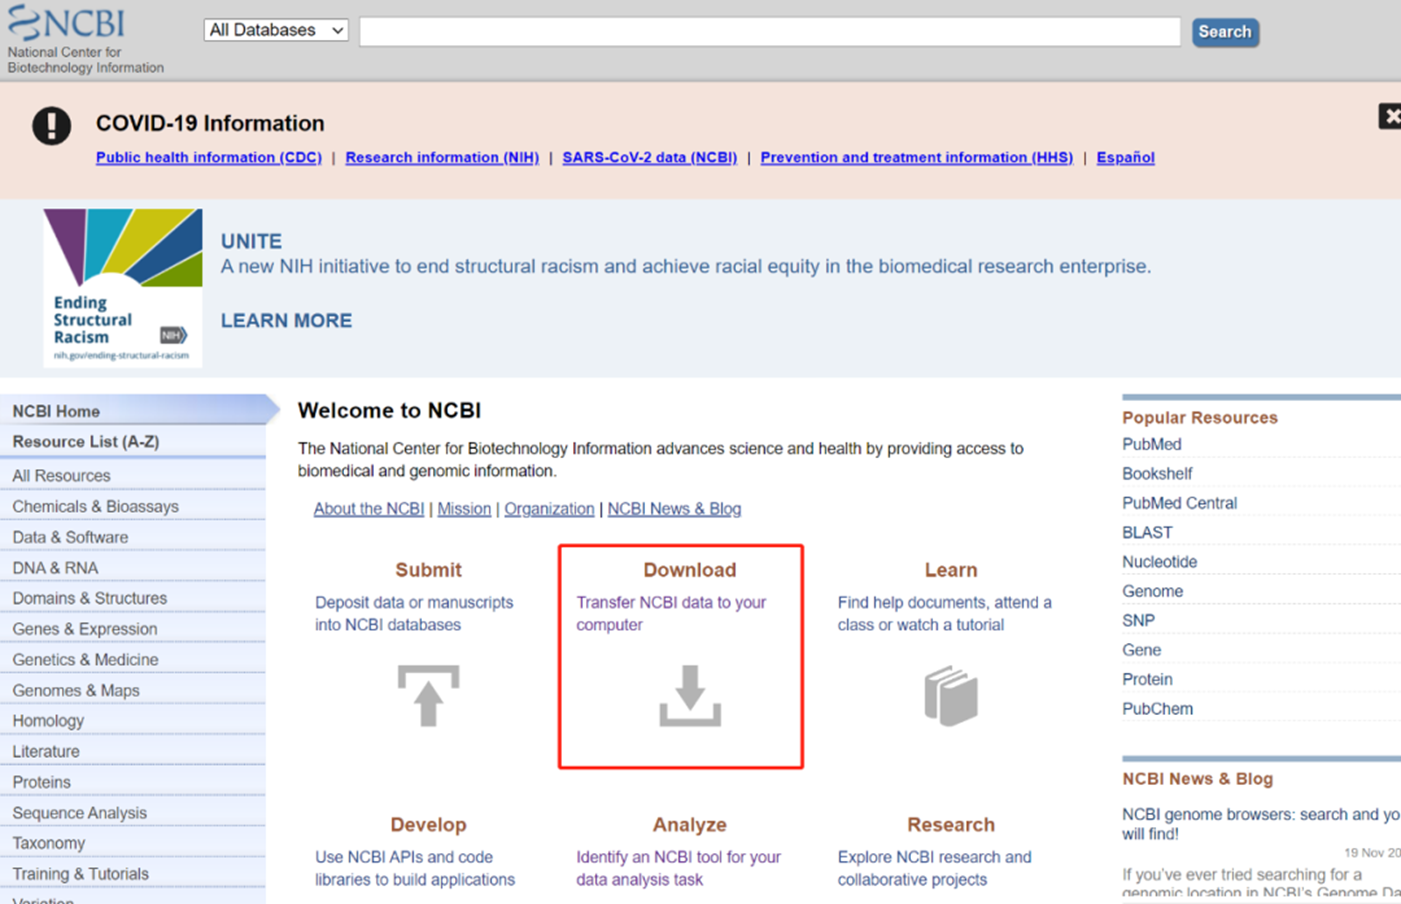This screenshot has height=904, width=1401.
Task: Open PubMed in Popular Resources
Action: (1151, 444)
